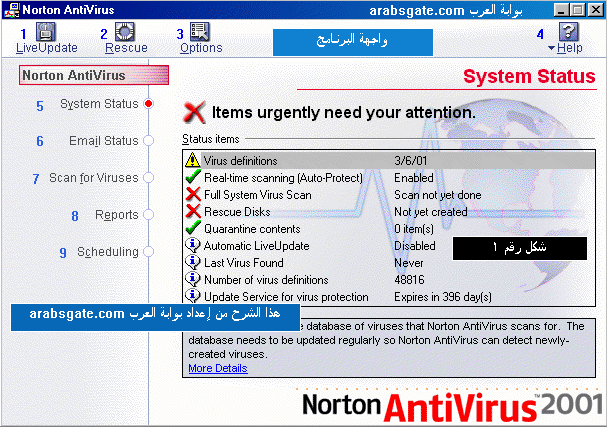This screenshot has height=427, width=607.
Task: Open the More Details link
Action: click(x=218, y=368)
